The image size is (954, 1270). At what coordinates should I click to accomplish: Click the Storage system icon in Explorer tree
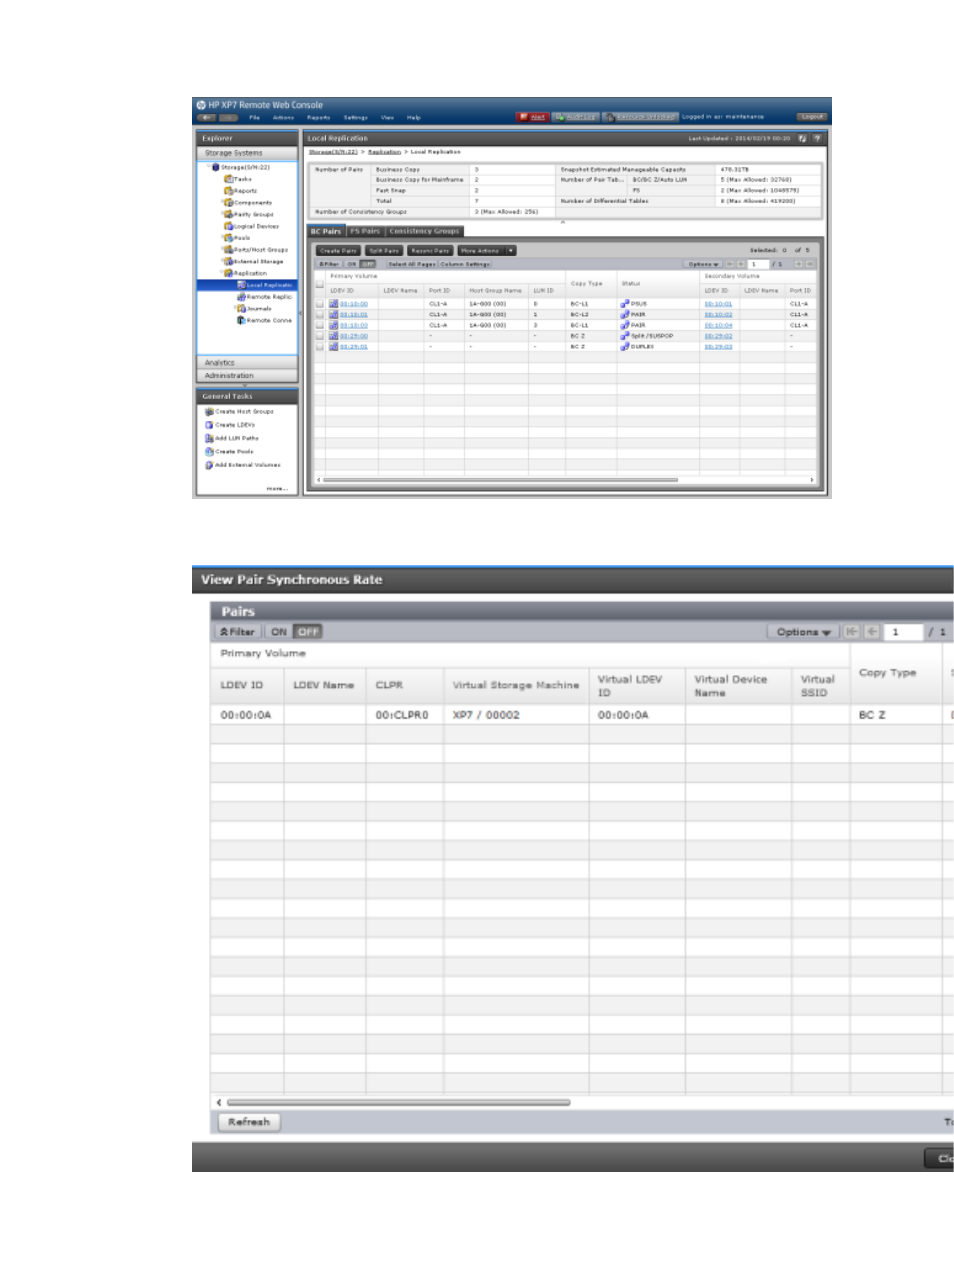[x=215, y=167]
